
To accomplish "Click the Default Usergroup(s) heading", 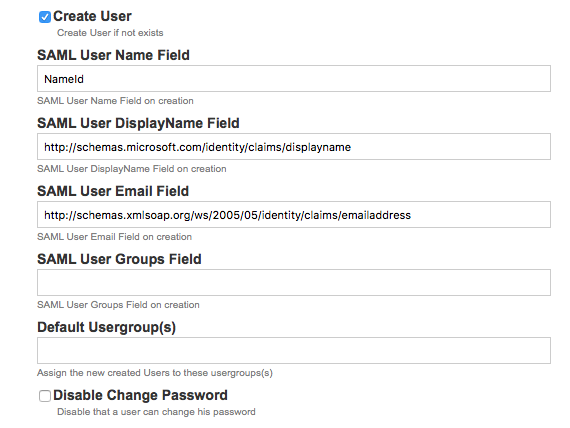I will point(107,327).
